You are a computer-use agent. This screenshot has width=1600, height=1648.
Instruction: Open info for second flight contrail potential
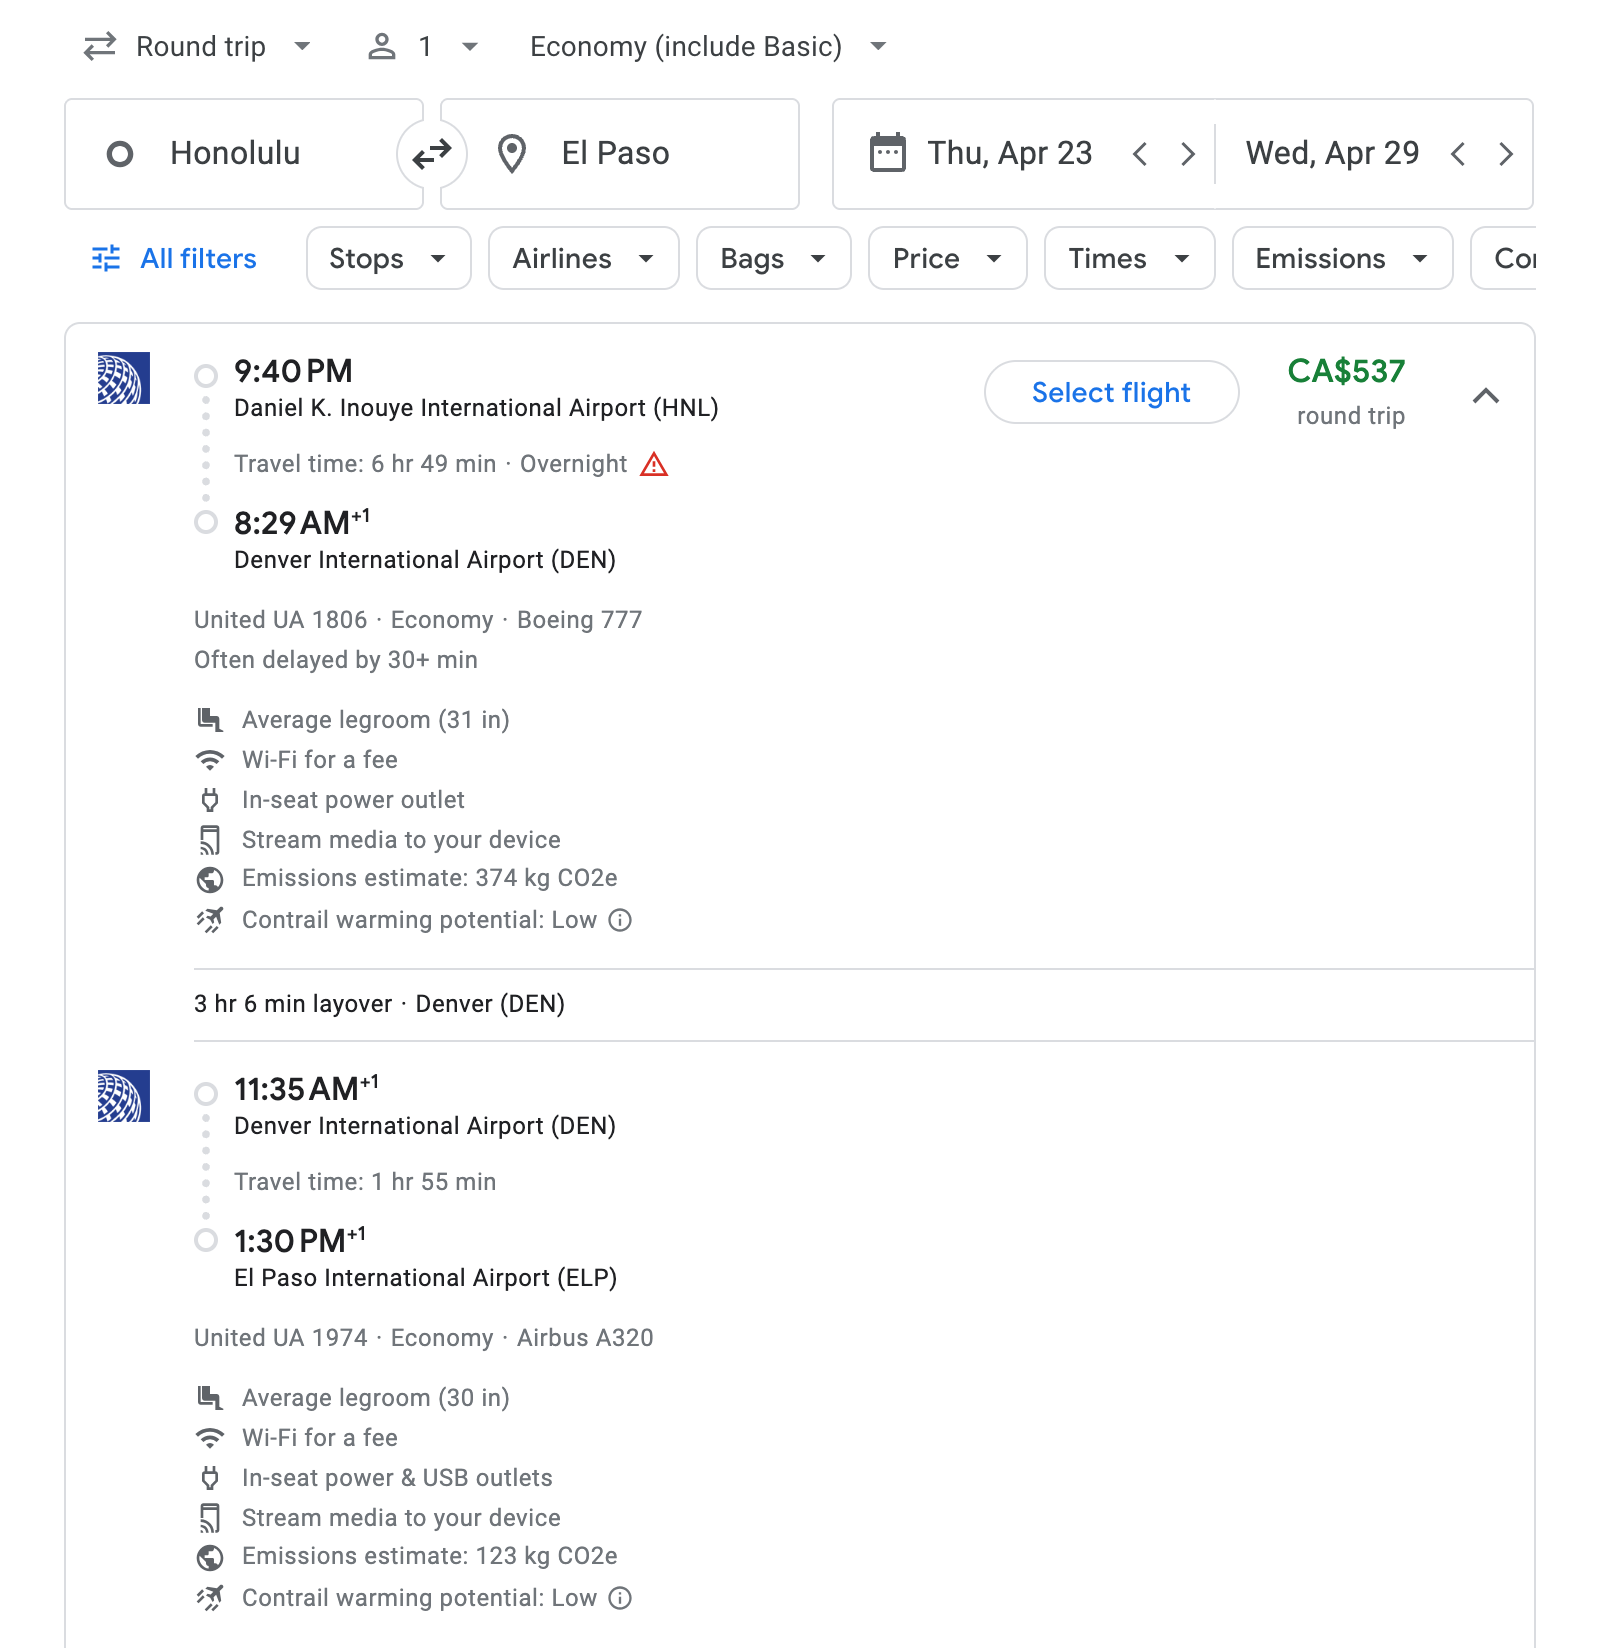click(620, 1598)
